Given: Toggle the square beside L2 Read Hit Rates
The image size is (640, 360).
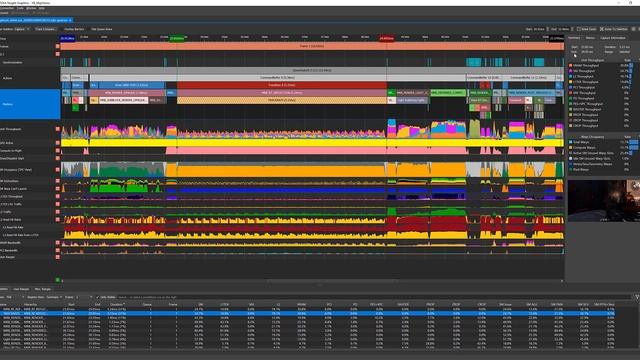Looking at the screenshot, I should click(x=58, y=220).
